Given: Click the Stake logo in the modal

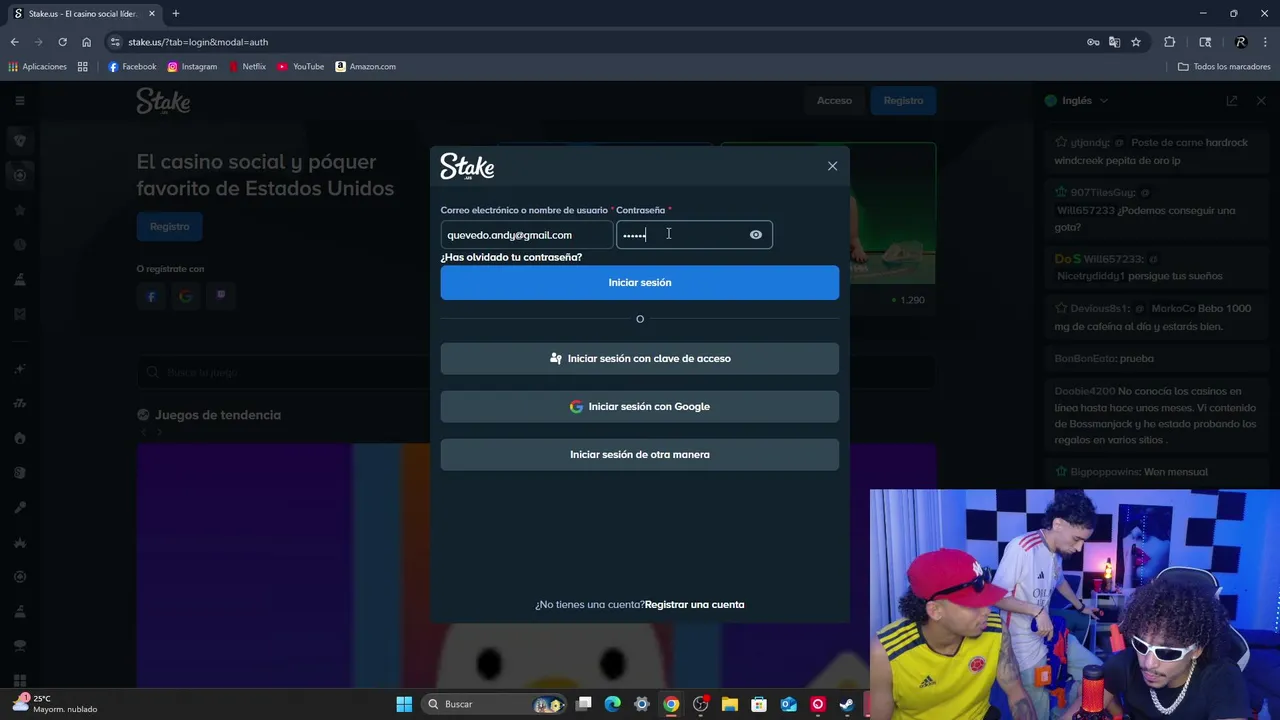Looking at the screenshot, I should point(467,166).
